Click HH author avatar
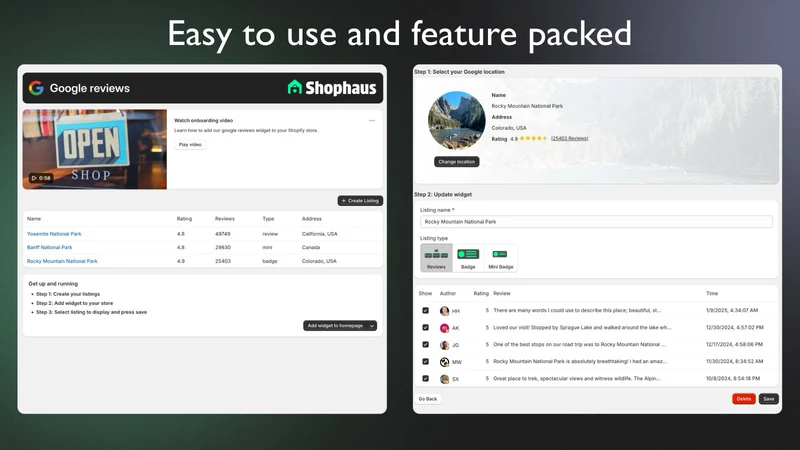Viewport: 800px width, 450px height. (444, 311)
